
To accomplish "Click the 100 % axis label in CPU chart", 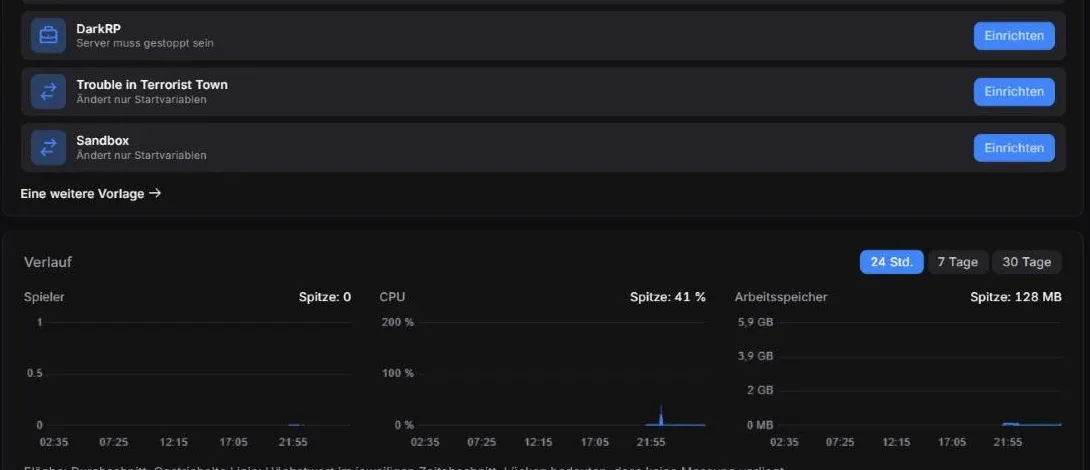I will point(398,373).
